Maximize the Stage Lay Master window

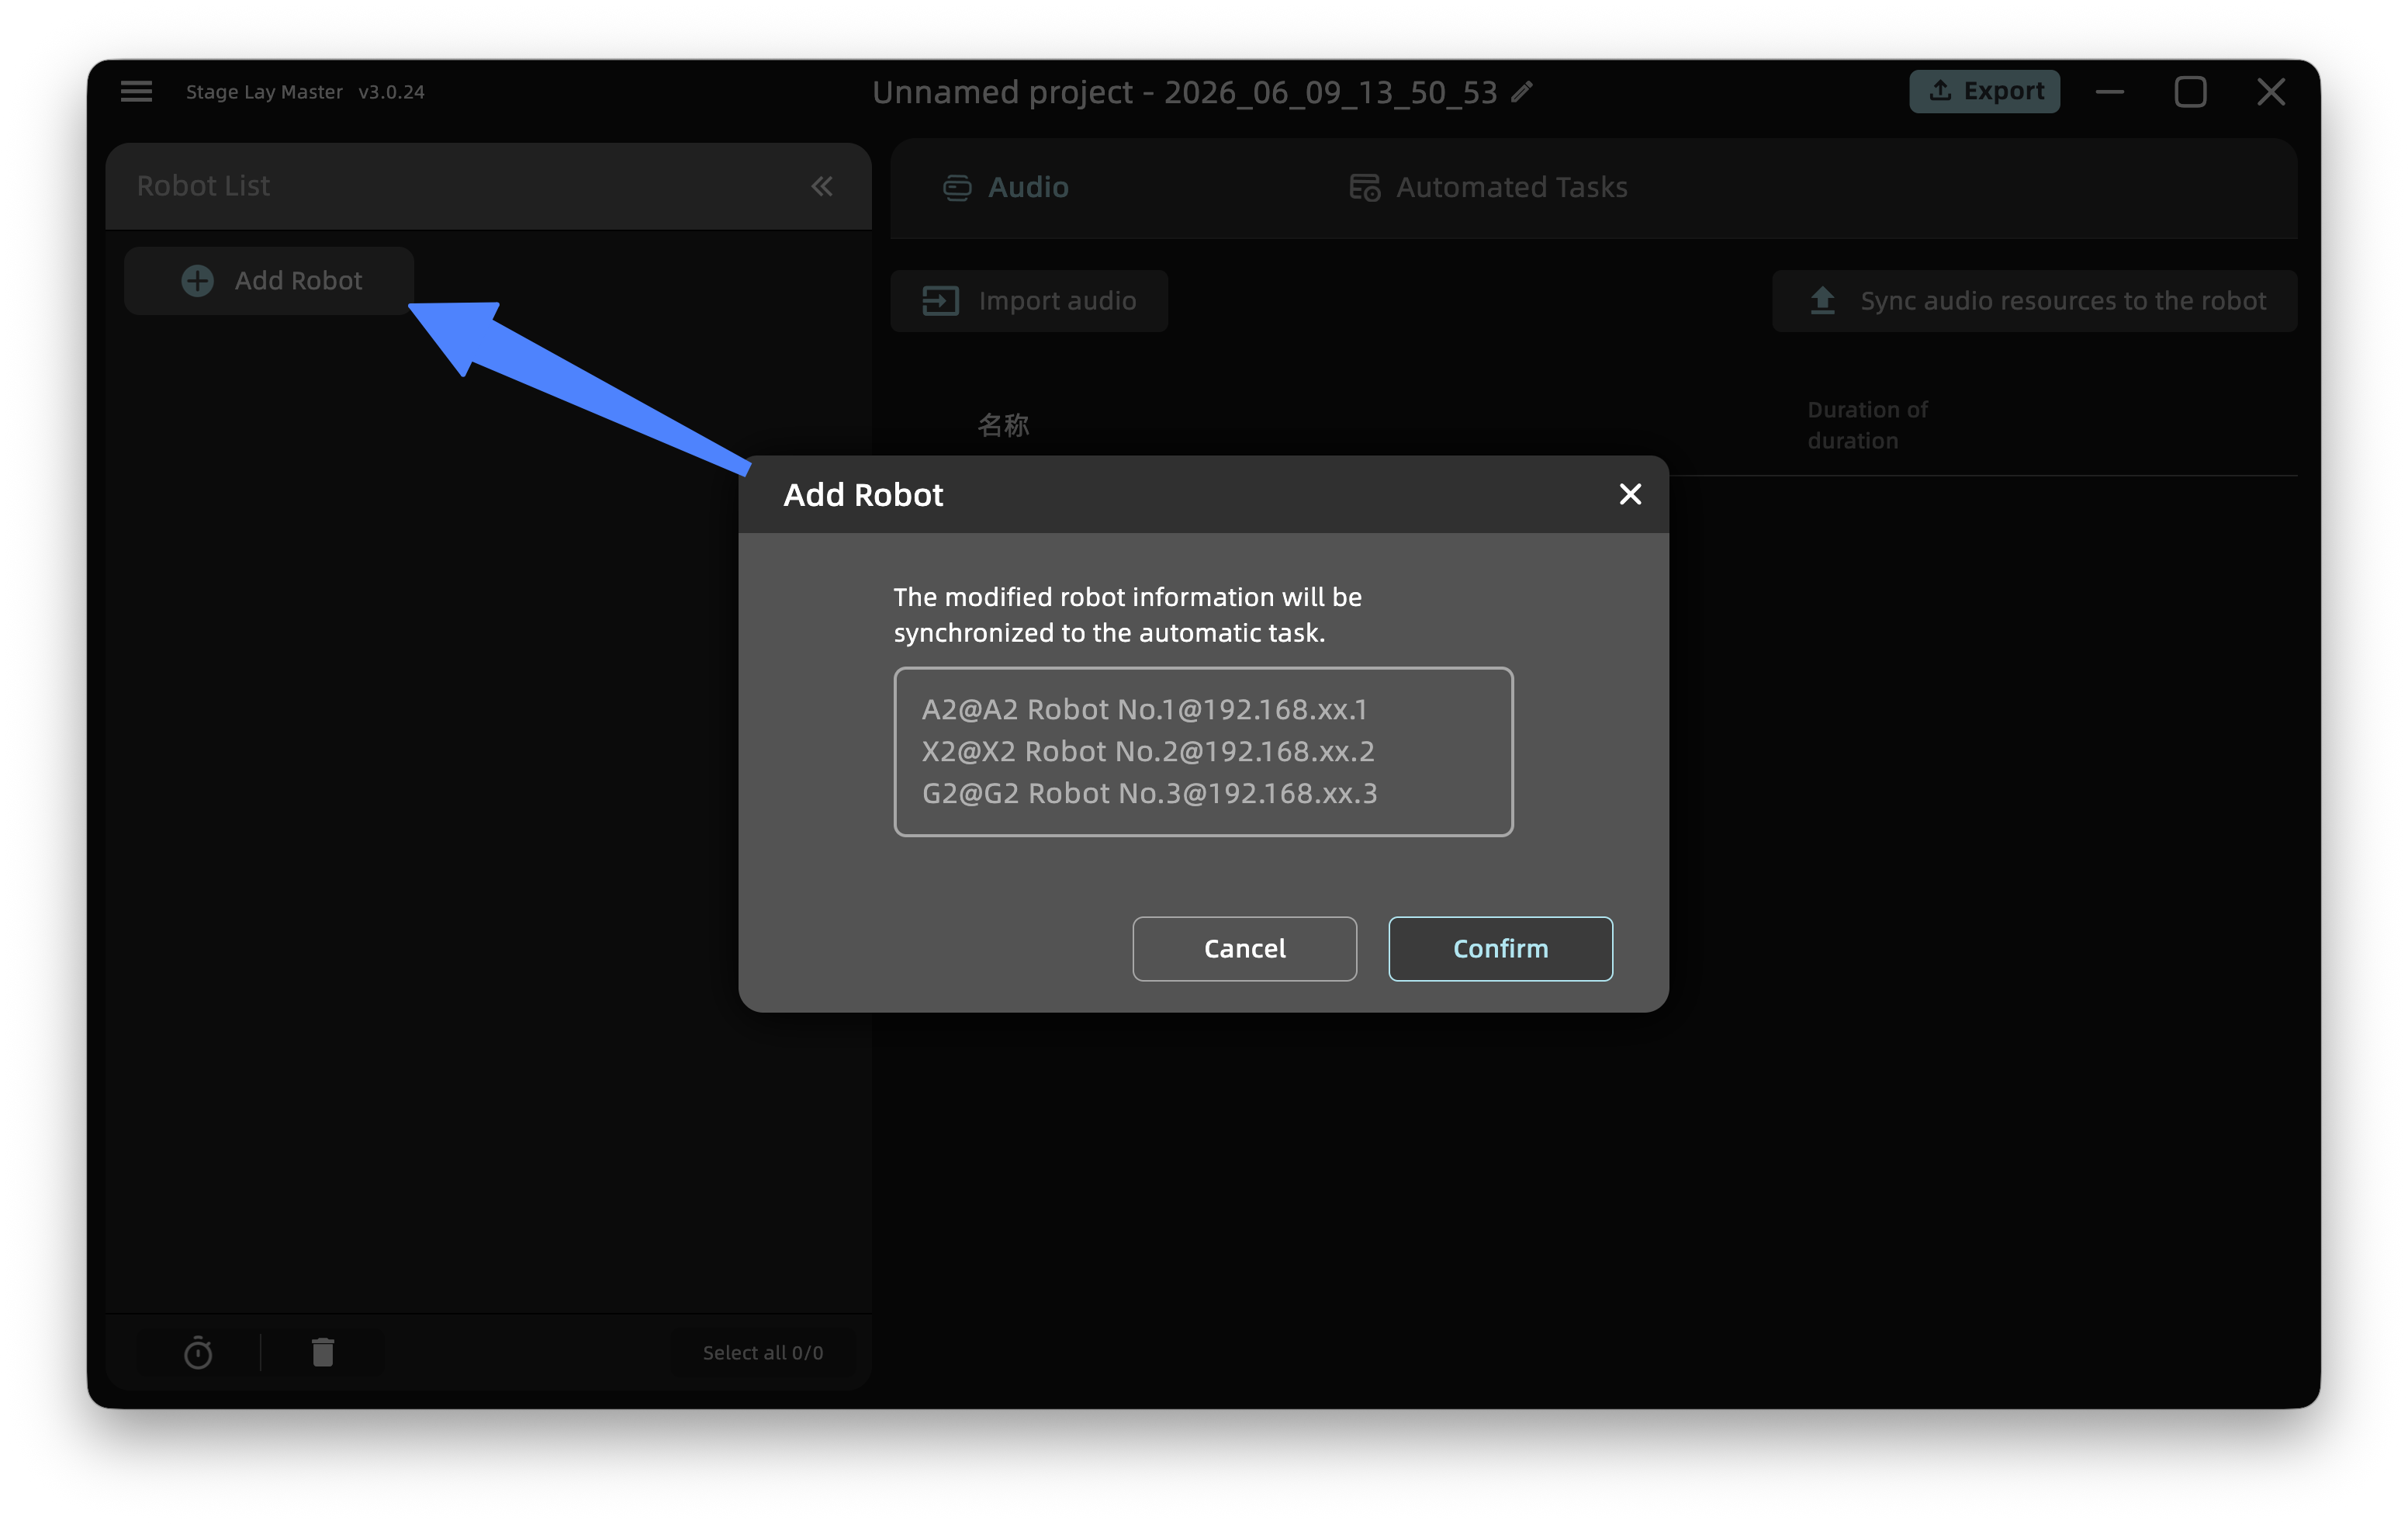pos(2190,92)
